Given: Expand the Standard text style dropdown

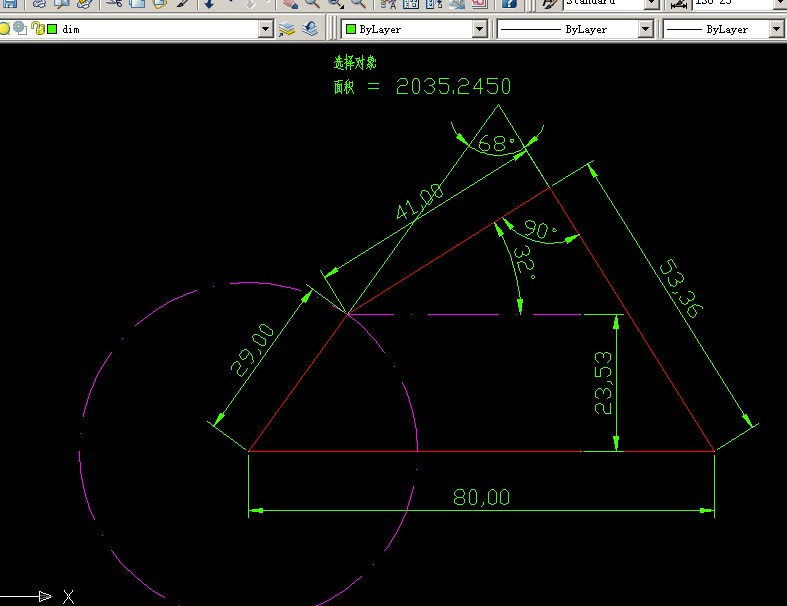Looking at the screenshot, I should pyautogui.click(x=652, y=4).
